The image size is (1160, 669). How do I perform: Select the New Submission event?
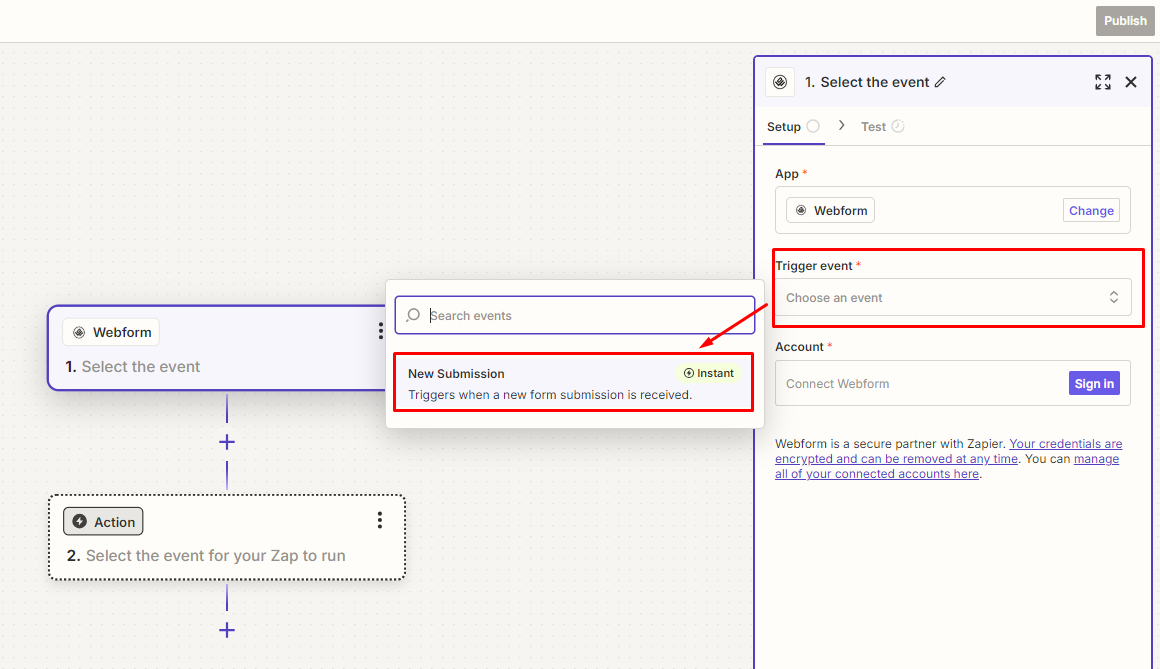[x=574, y=383]
